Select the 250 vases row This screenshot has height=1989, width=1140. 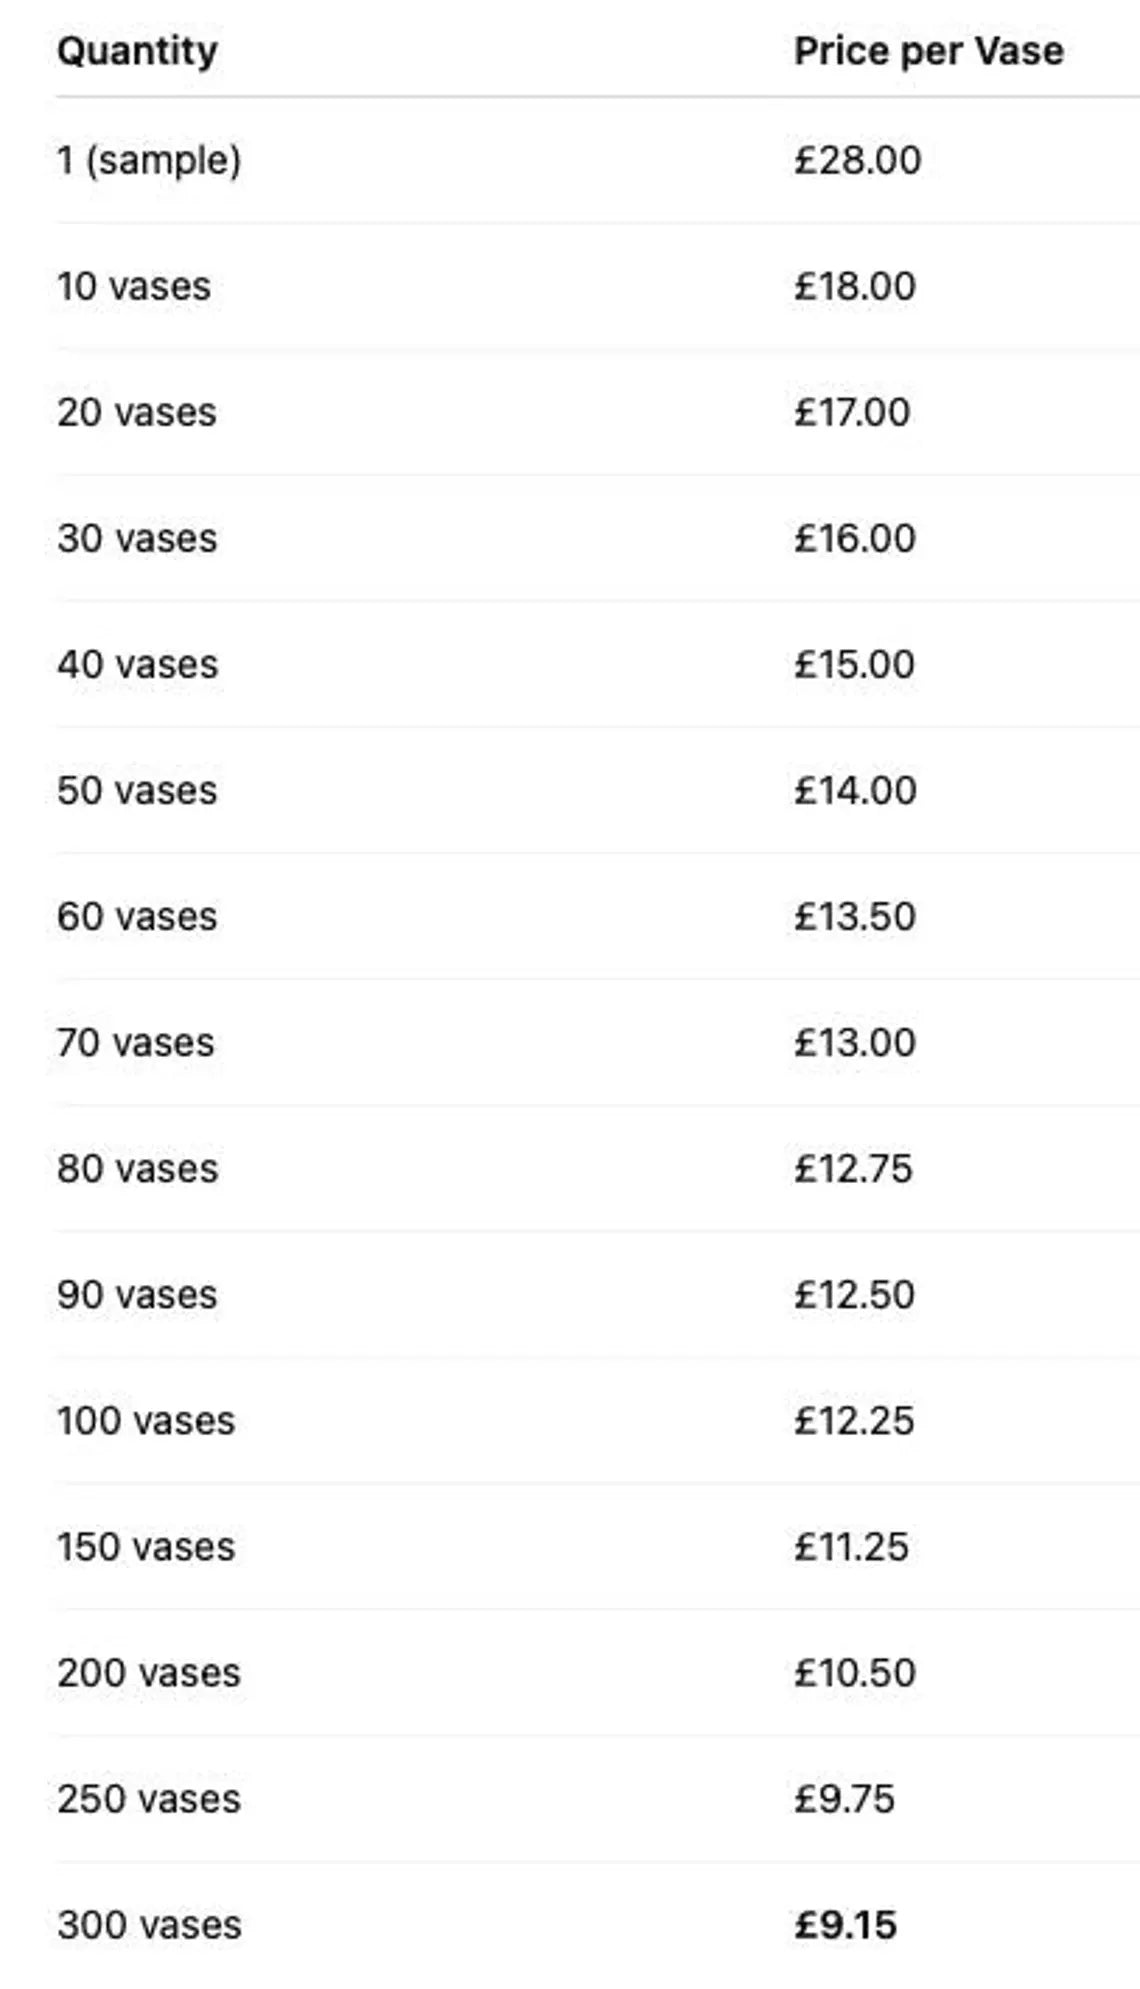pyautogui.click(x=598, y=1798)
